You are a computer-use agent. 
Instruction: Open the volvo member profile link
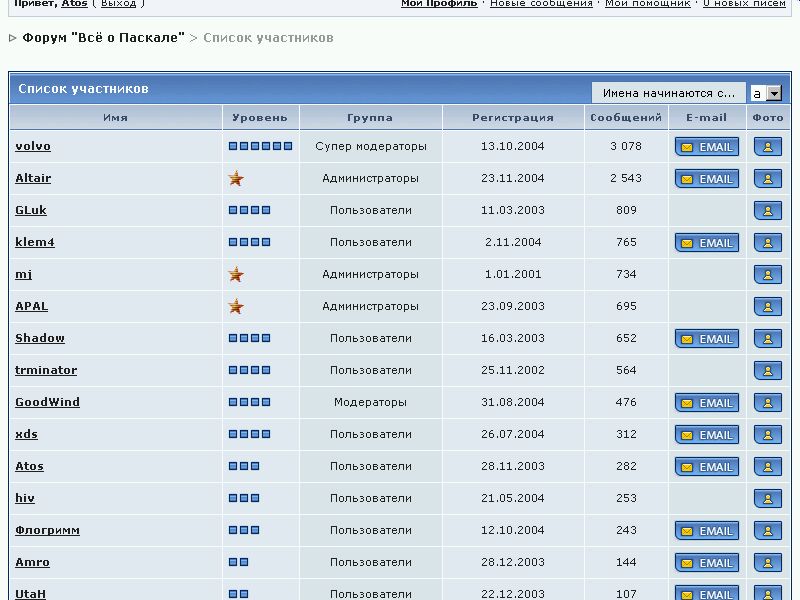pyautogui.click(x=33, y=146)
